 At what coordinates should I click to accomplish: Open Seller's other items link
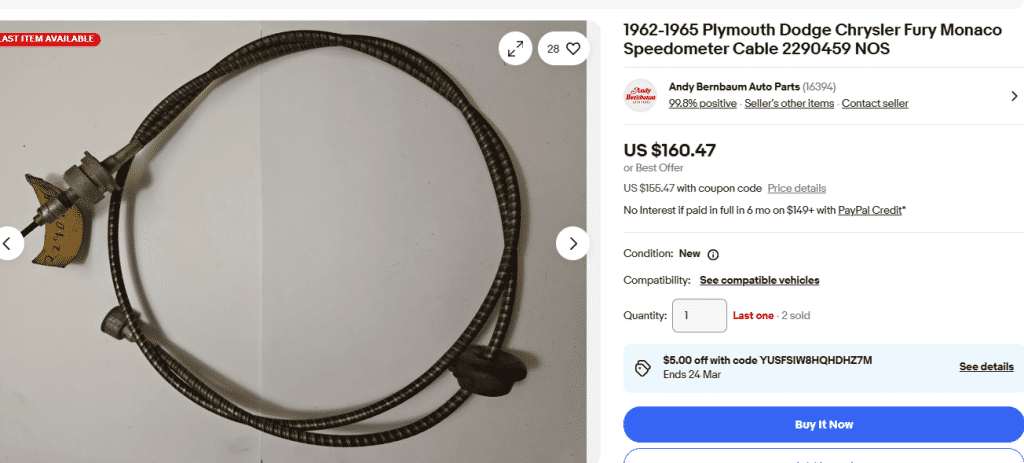[788, 104]
